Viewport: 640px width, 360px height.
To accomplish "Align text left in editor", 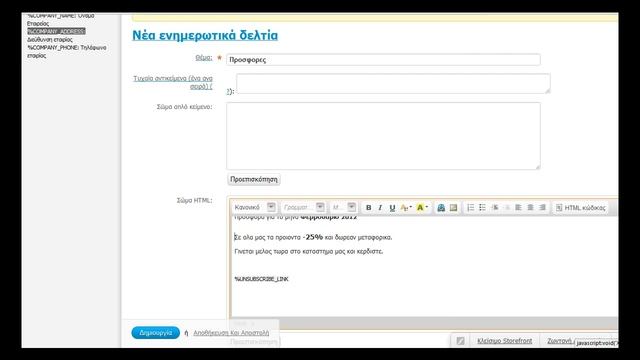I will click(518, 208).
